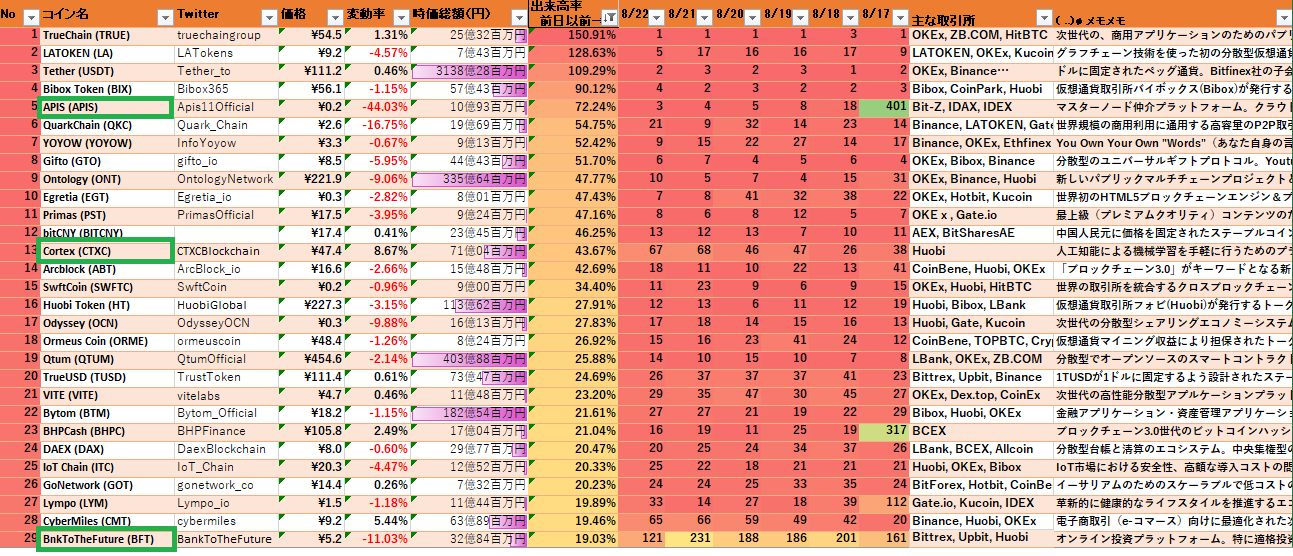Select the green 401 cell in APIS row
Viewport: 1293px width, 556px height.
point(884,107)
